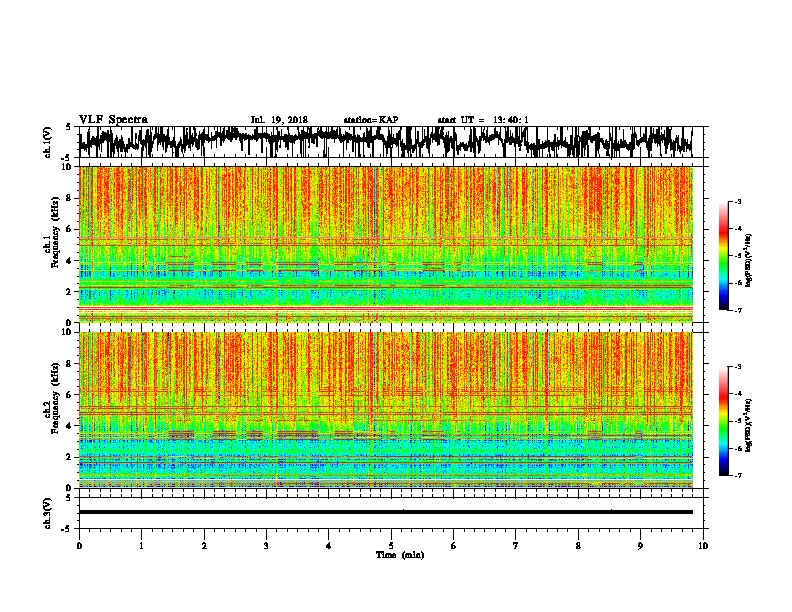Screen dimensions: 792x612
Task: Click time axis tick label '8'
Action: (x=578, y=546)
